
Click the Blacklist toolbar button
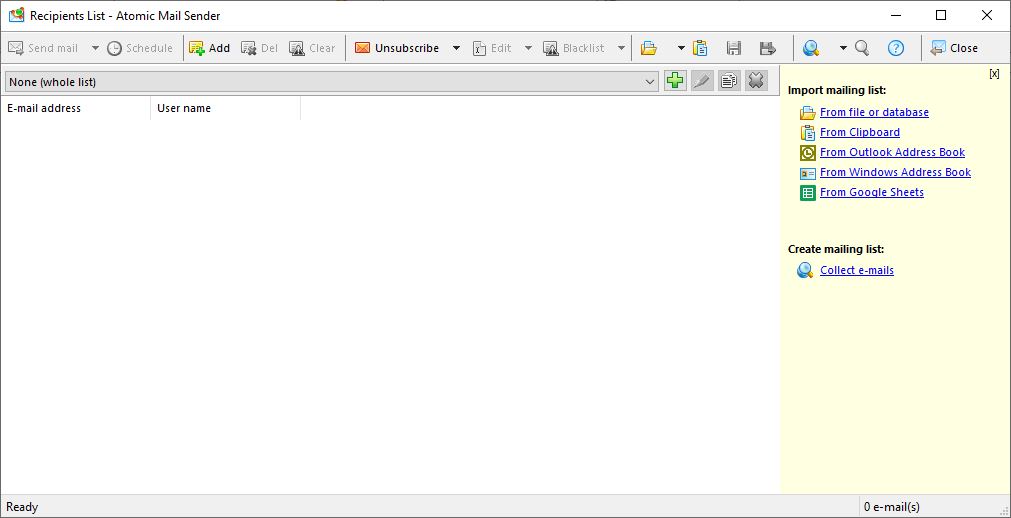coord(574,48)
